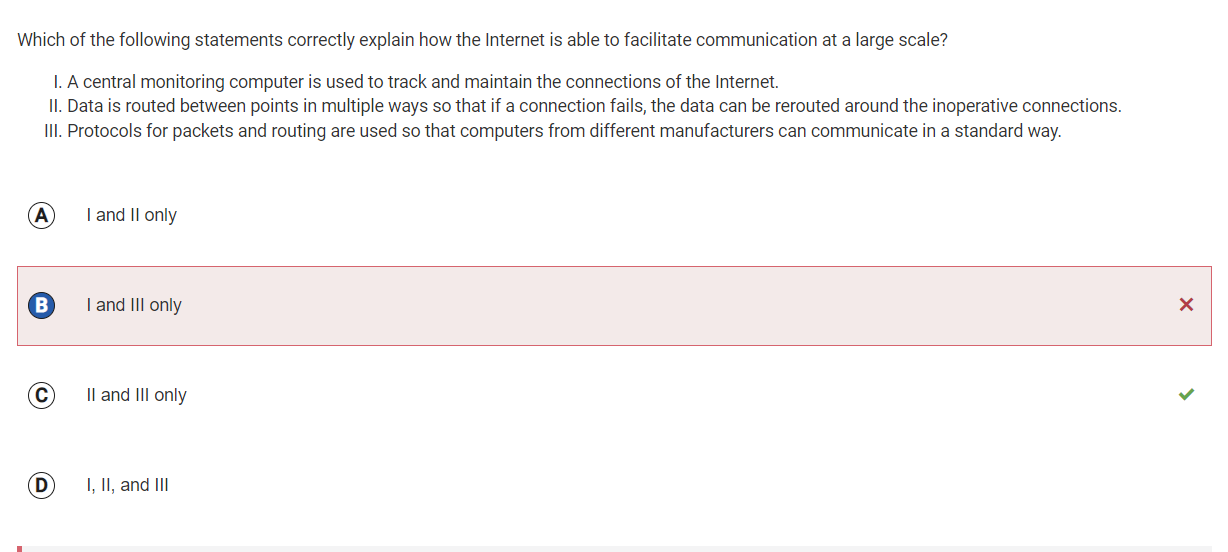Click the red X incorrect icon
Image resolution: width=1228 pixels, height=552 pixels.
[x=1186, y=305]
